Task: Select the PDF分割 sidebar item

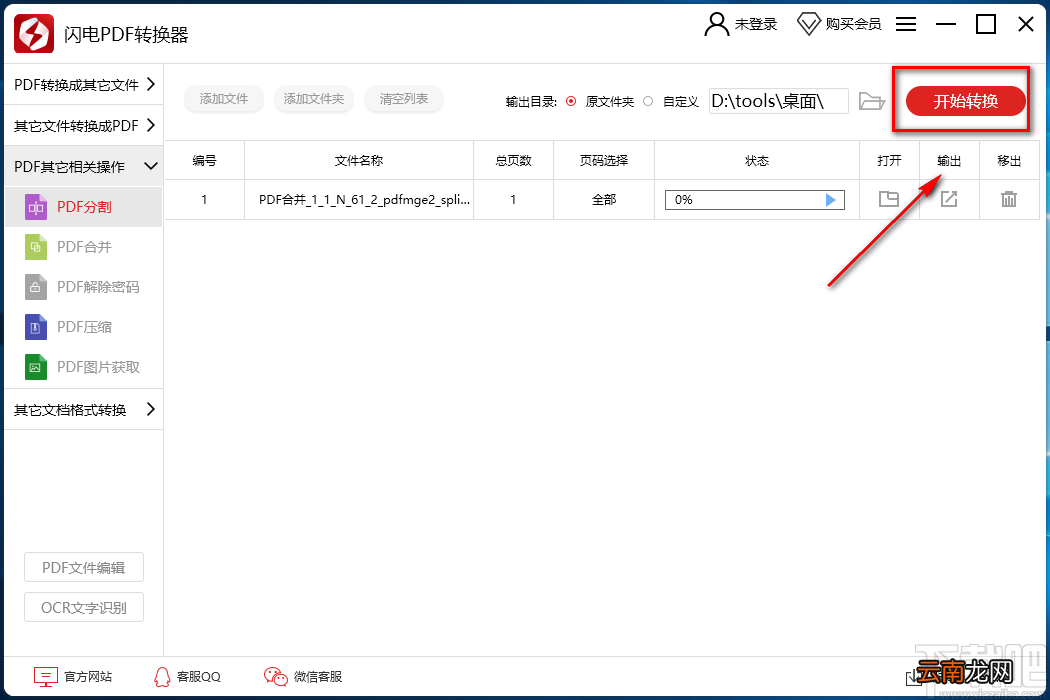Action: [x=83, y=207]
